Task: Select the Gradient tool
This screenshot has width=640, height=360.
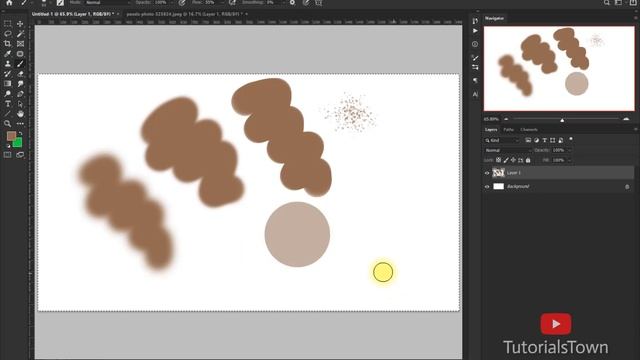Action: tap(7, 84)
